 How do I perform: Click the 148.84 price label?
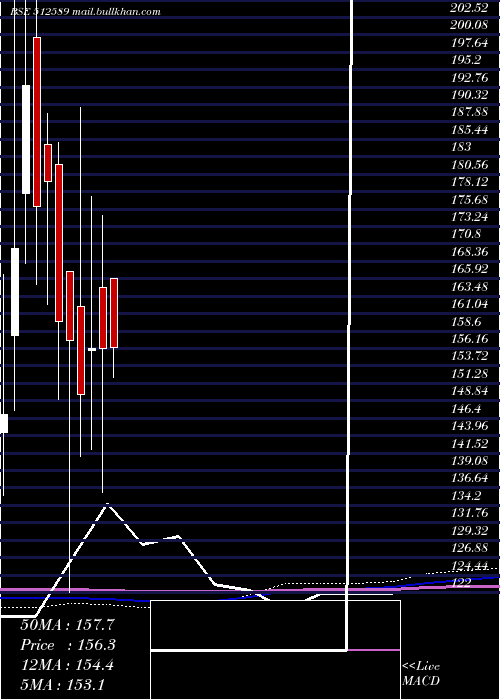(469, 391)
